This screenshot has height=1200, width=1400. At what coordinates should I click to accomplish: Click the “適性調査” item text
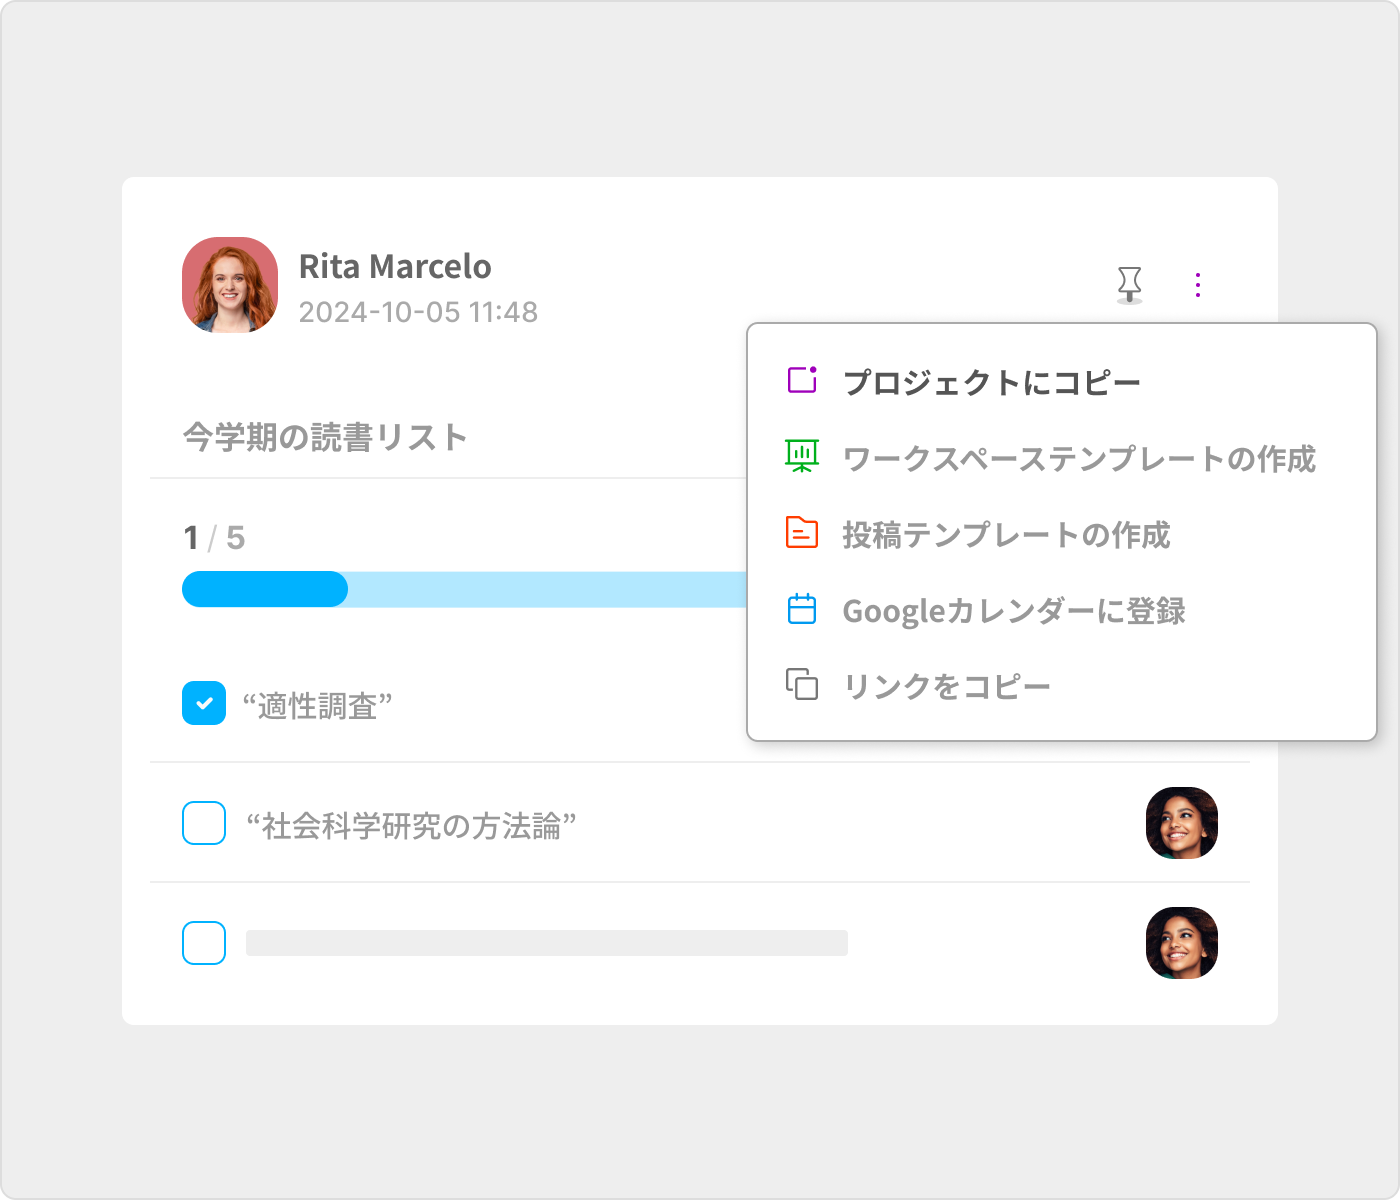(x=317, y=705)
